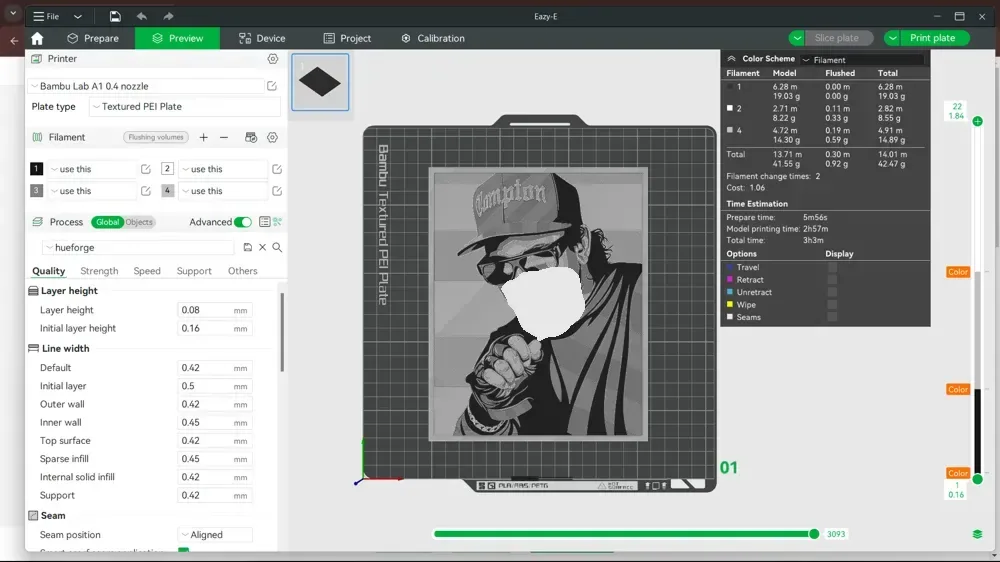Image resolution: width=1000 pixels, height=562 pixels.
Task: Collapse the Color Scheme panel arrow
Action: click(x=732, y=59)
